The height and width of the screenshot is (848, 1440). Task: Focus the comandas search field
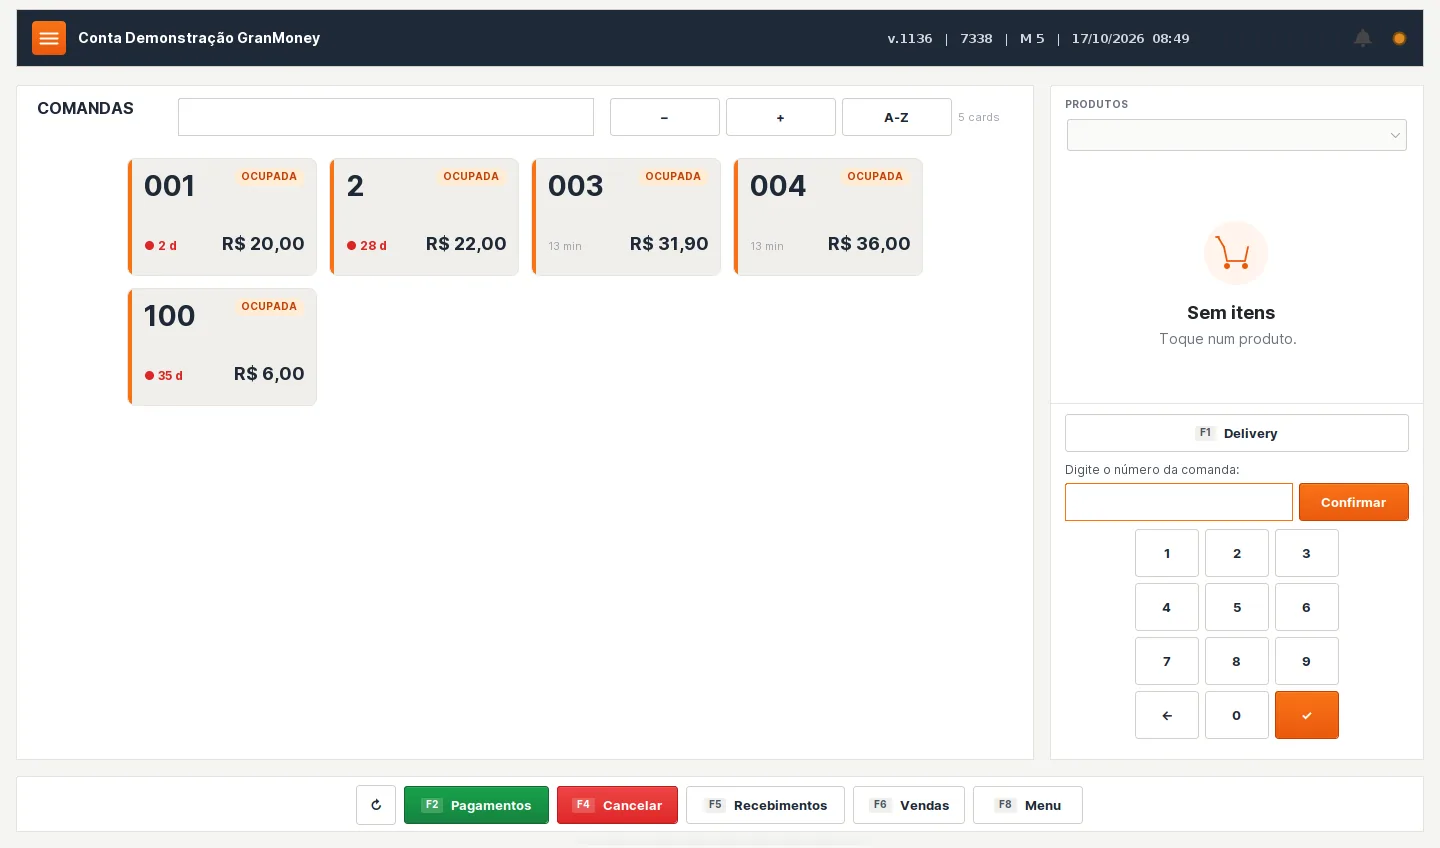pyautogui.click(x=386, y=117)
